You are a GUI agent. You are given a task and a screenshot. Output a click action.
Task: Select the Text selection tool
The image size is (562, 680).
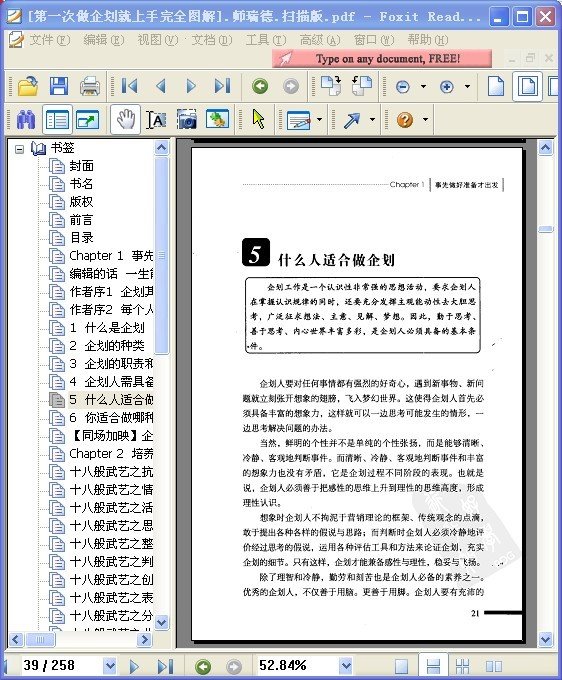coord(156,120)
